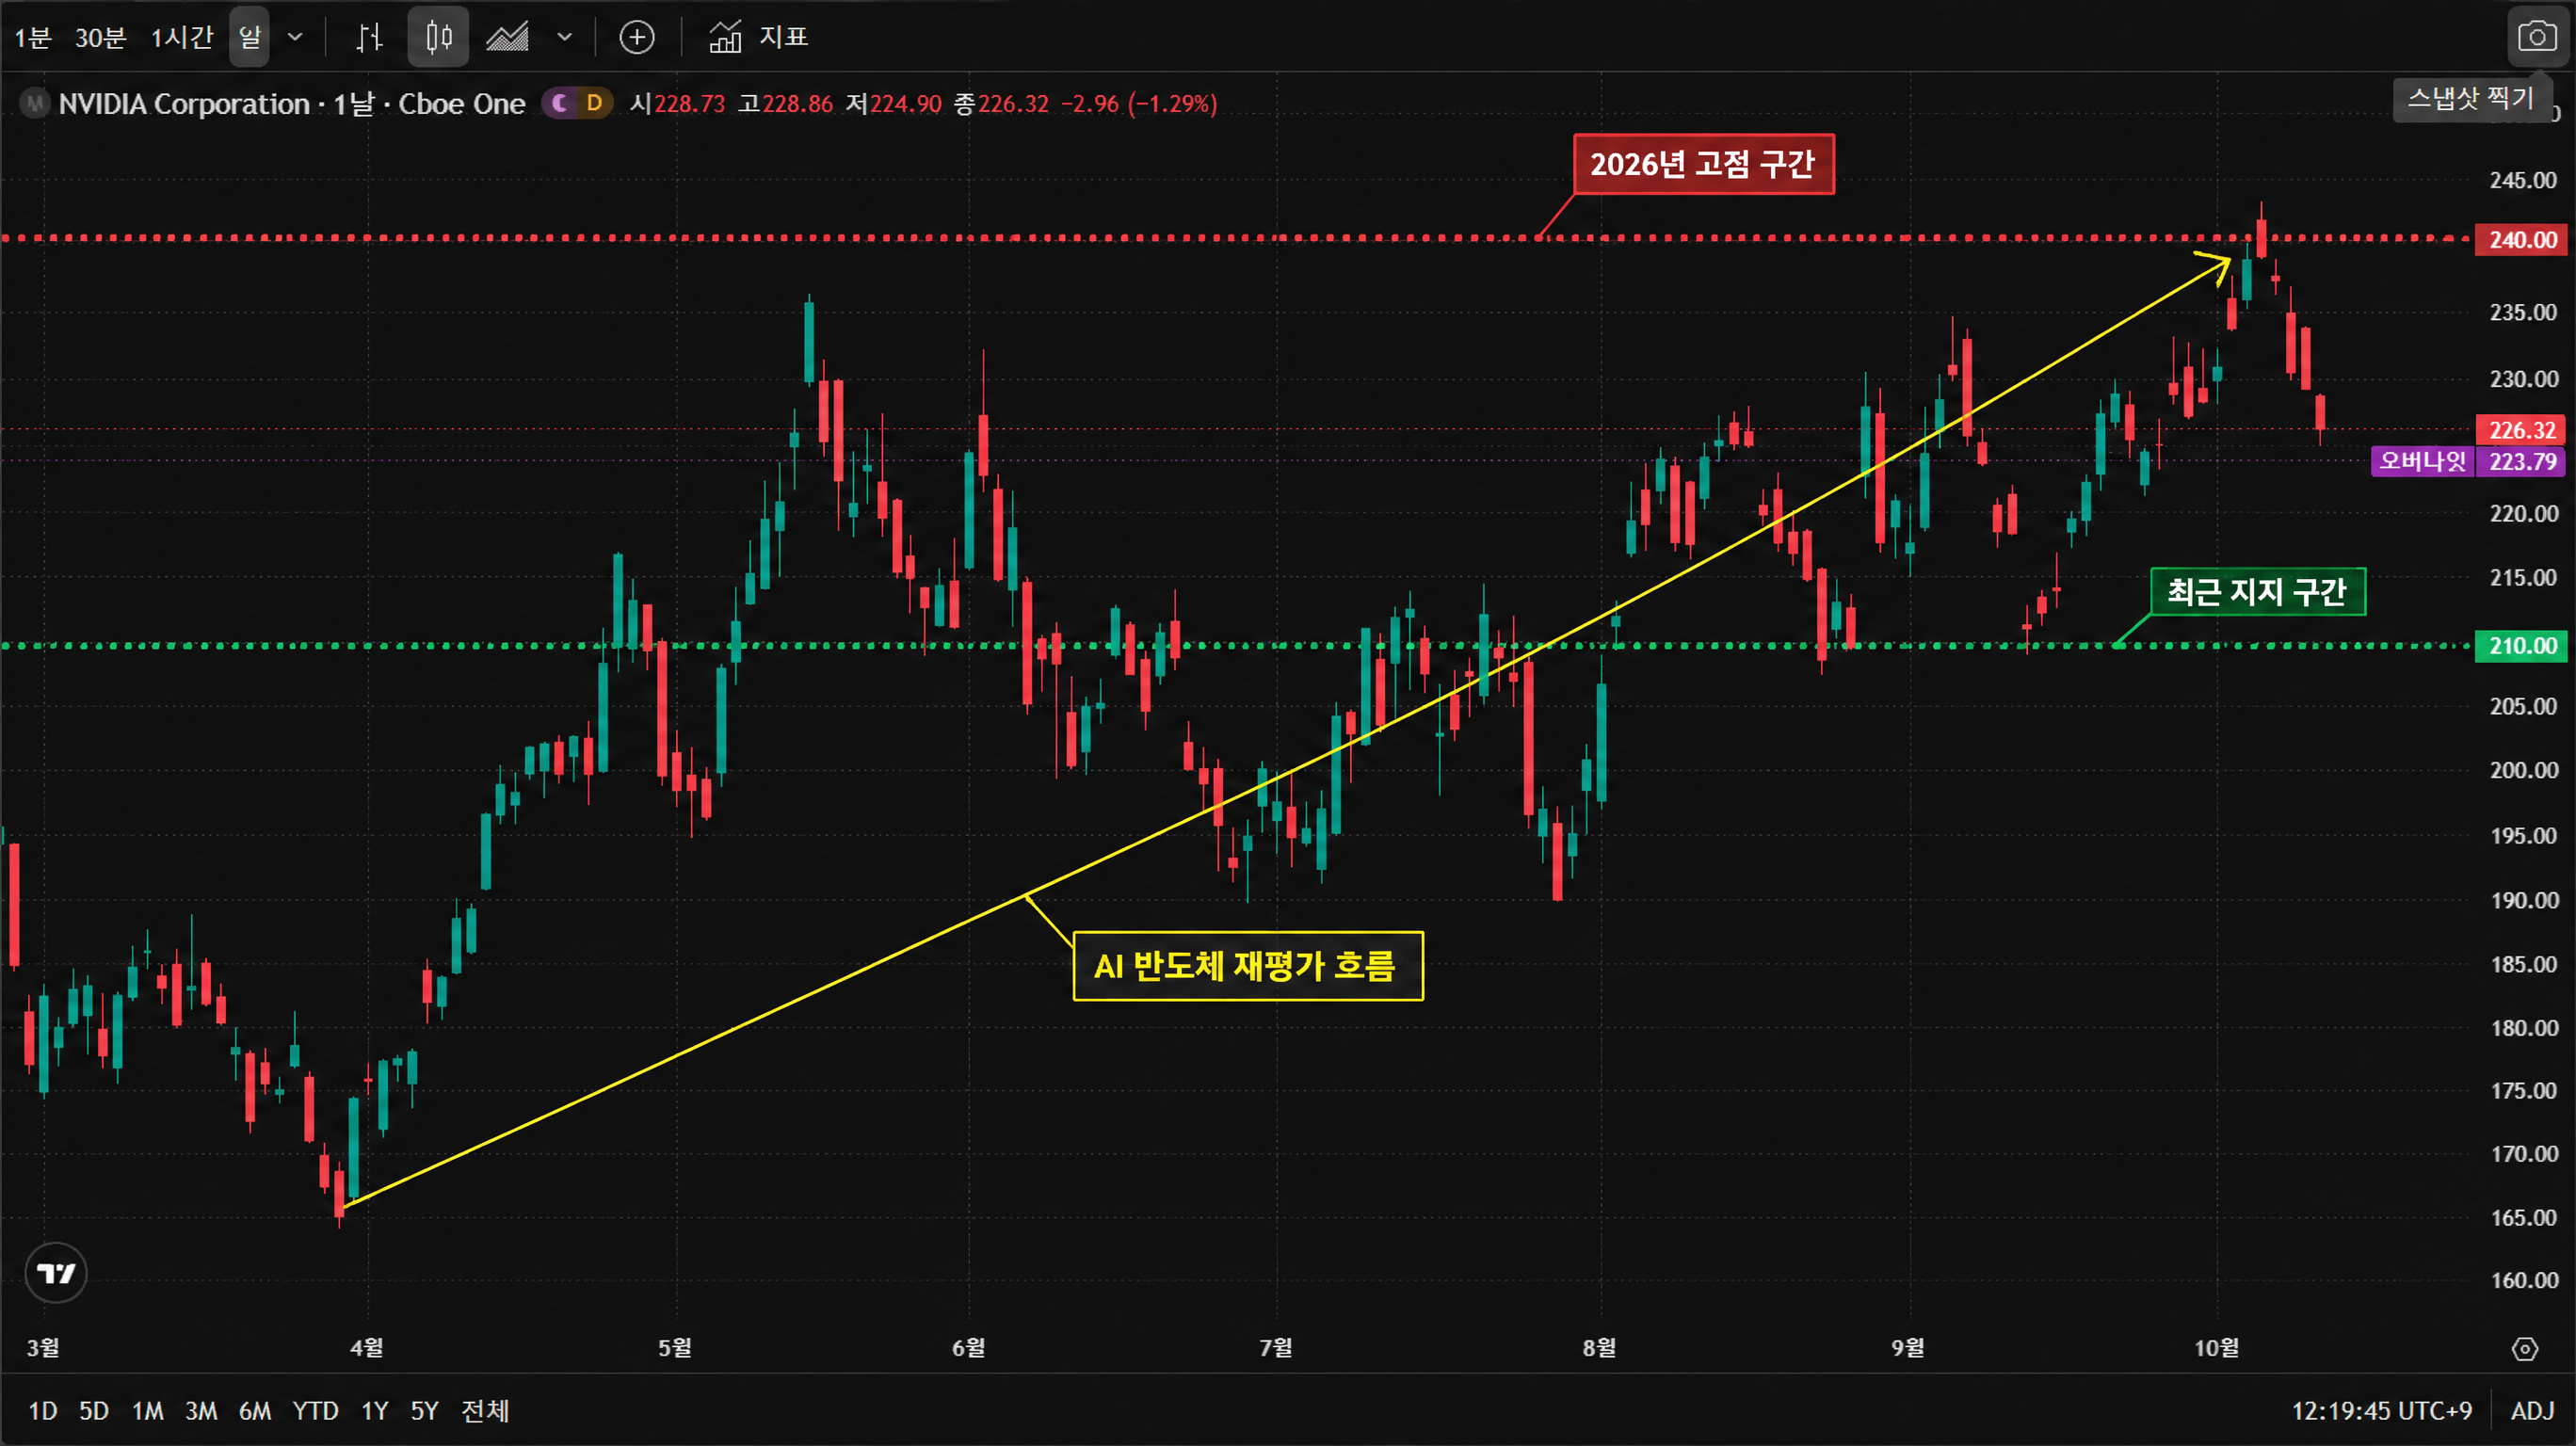Select the bar chart style icon
Viewport: 2576px width, 1446px height.
[369, 38]
